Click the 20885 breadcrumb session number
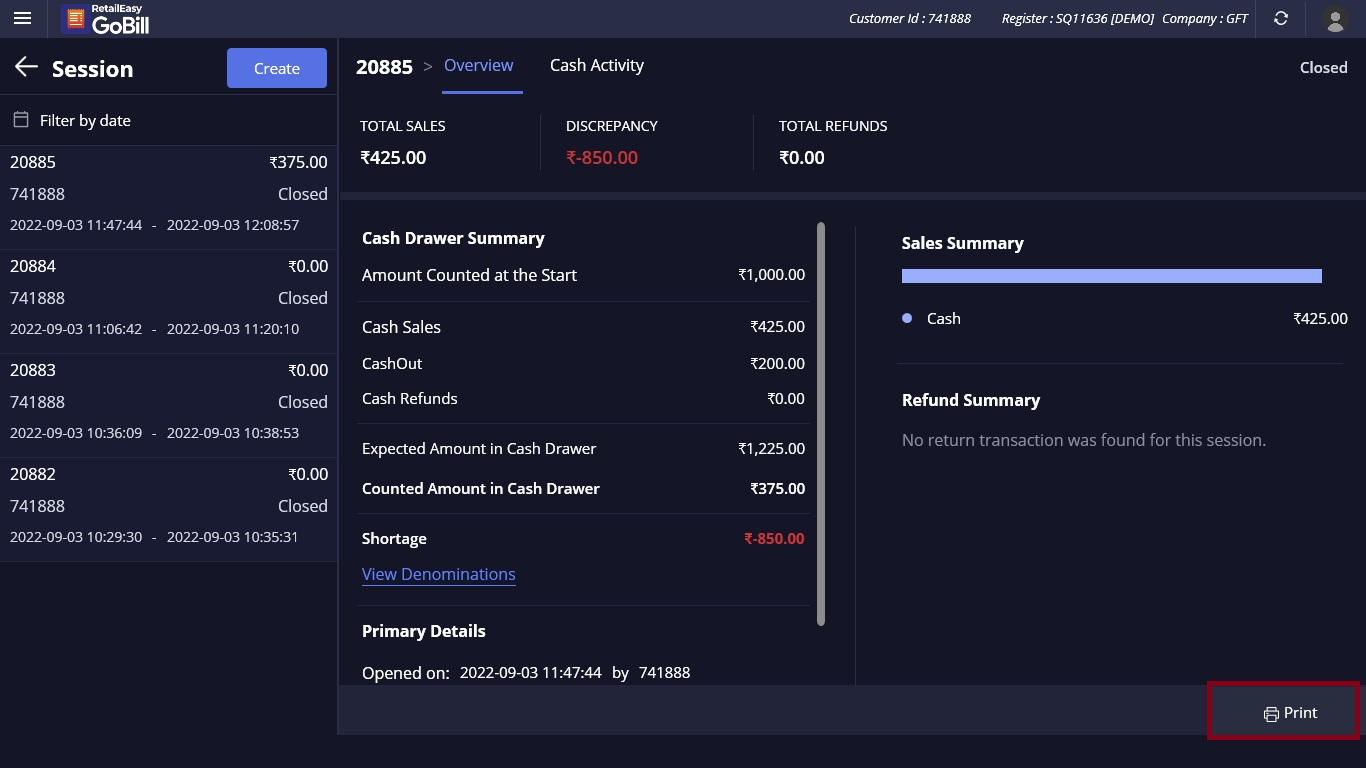 click(x=384, y=67)
